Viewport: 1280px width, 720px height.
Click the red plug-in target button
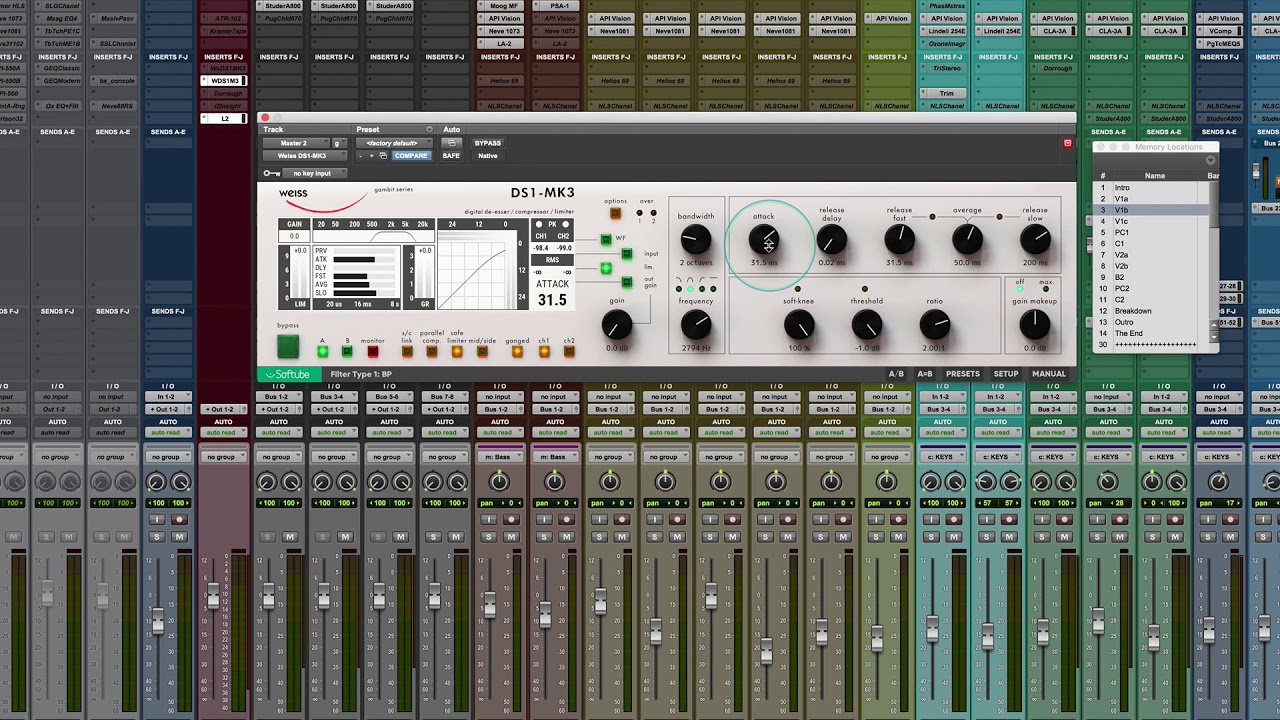click(x=1067, y=143)
